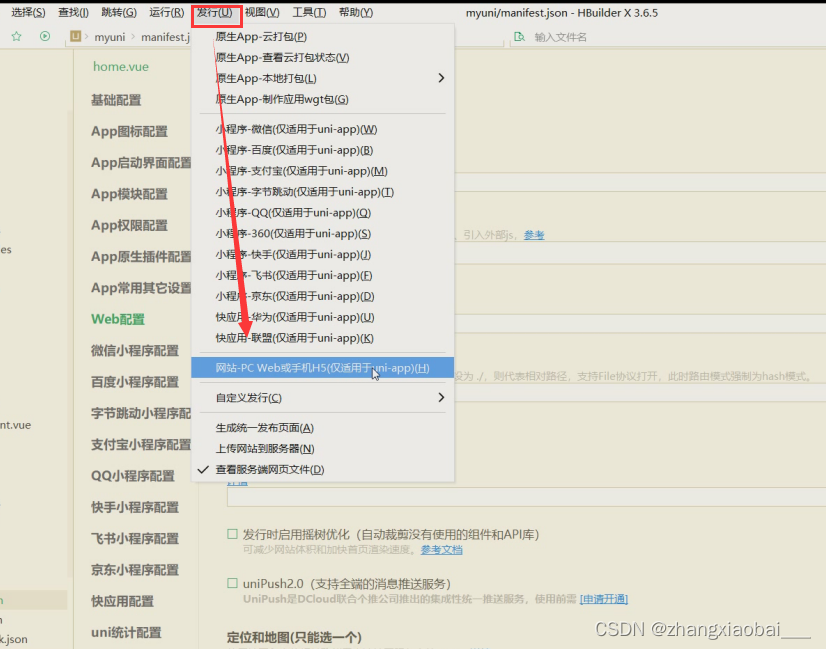Open the 帮助(Y) menu
826x649 pixels.
click(356, 13)
